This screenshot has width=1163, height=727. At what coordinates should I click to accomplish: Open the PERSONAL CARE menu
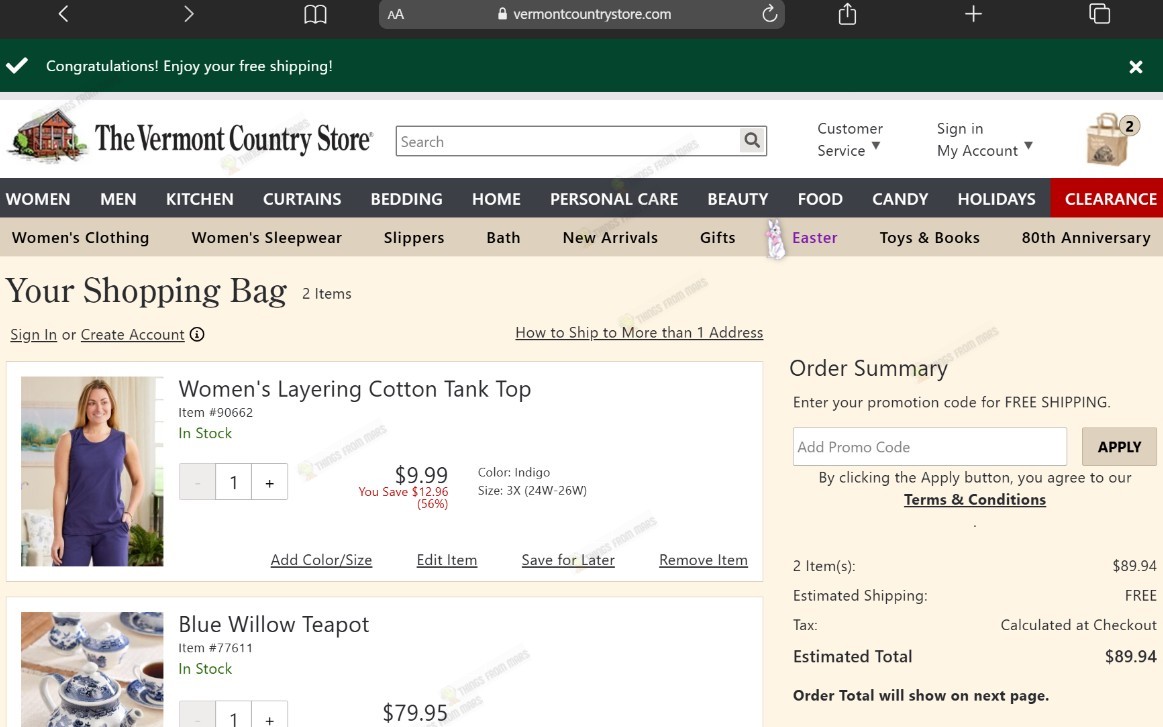pyautogui.click(x=613, y=199)
